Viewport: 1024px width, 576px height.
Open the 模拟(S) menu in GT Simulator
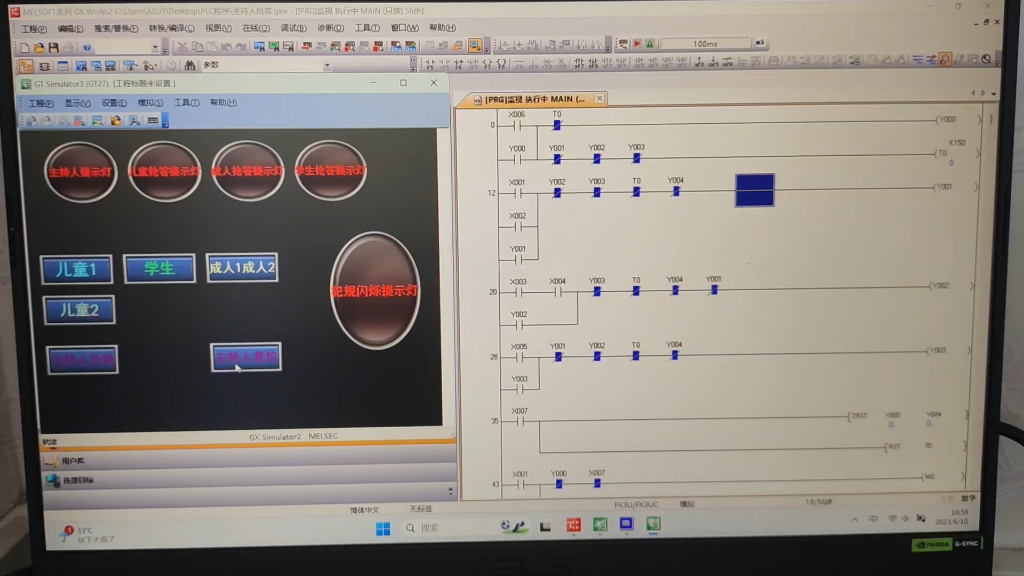(x=150, y=103)
